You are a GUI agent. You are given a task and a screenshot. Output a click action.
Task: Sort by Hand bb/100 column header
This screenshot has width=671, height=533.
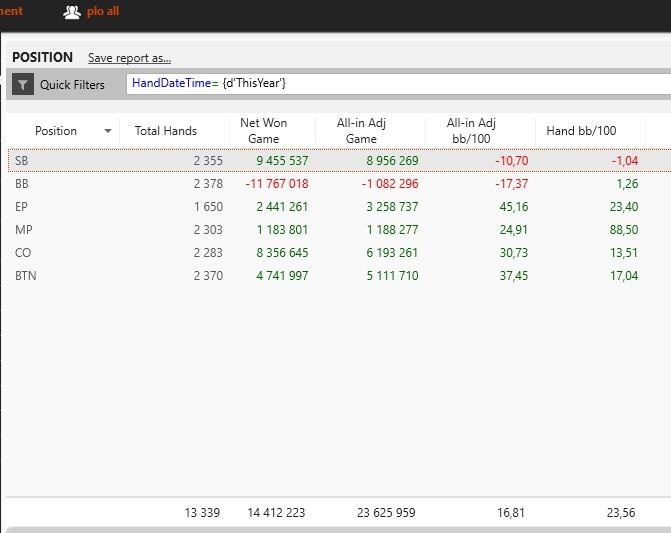581,131
